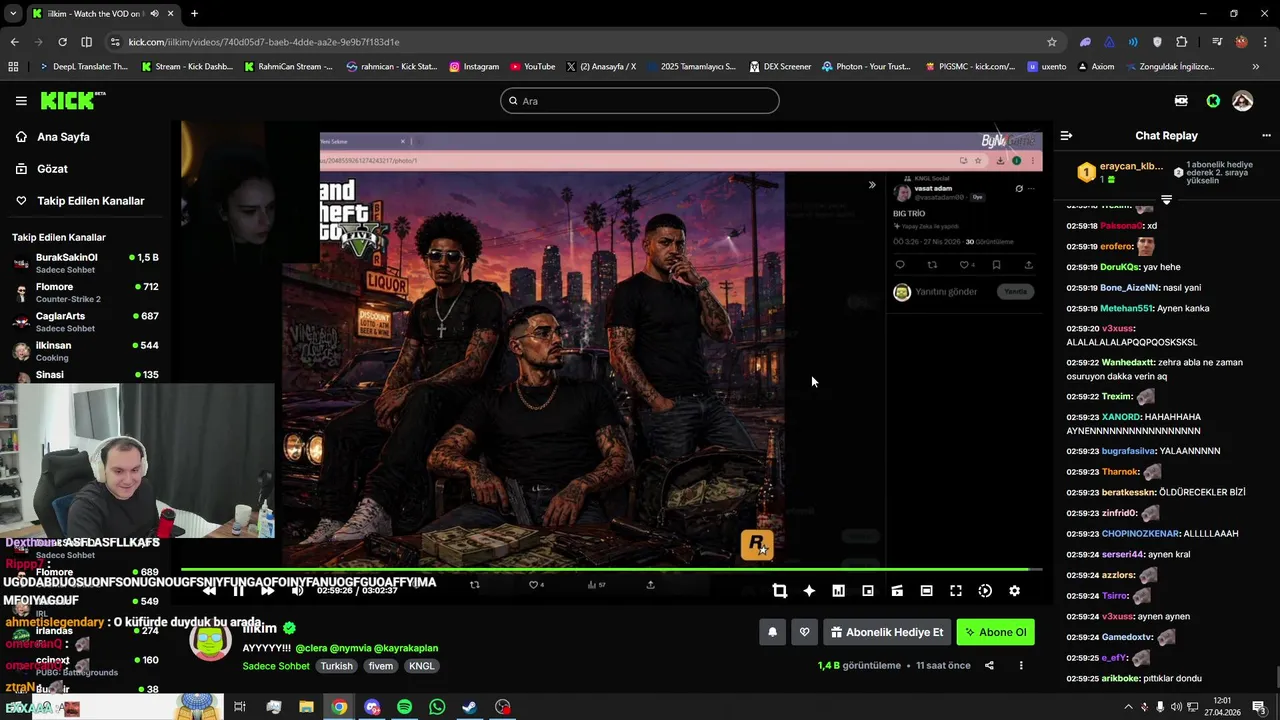
Task: Share the VOD using share icon
Action: 989,665
